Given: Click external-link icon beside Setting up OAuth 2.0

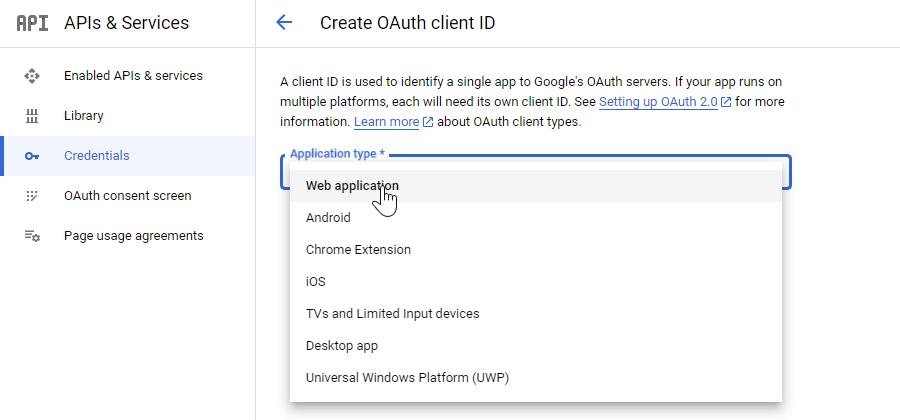Looking at the screenshot, I should [x=726, y=102].
